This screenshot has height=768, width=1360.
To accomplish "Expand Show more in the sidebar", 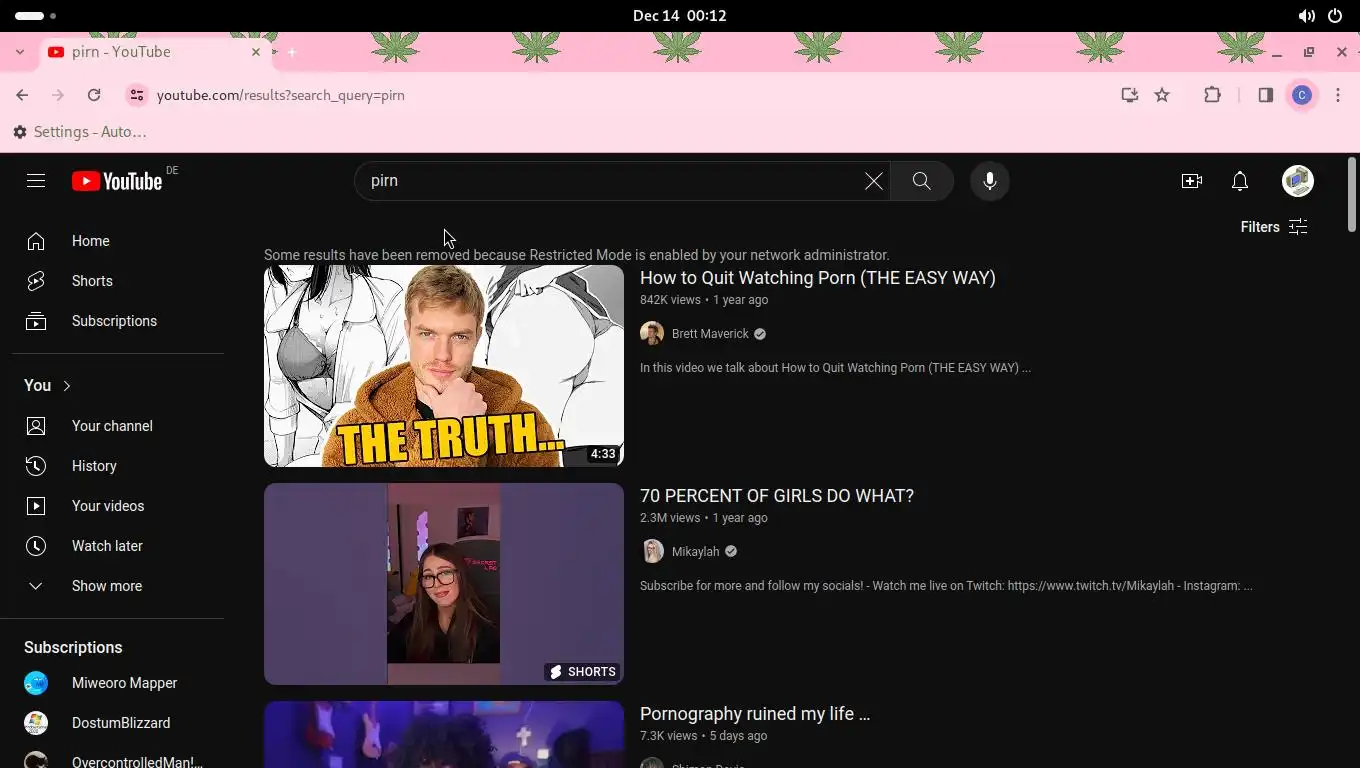I will point(118,586).
